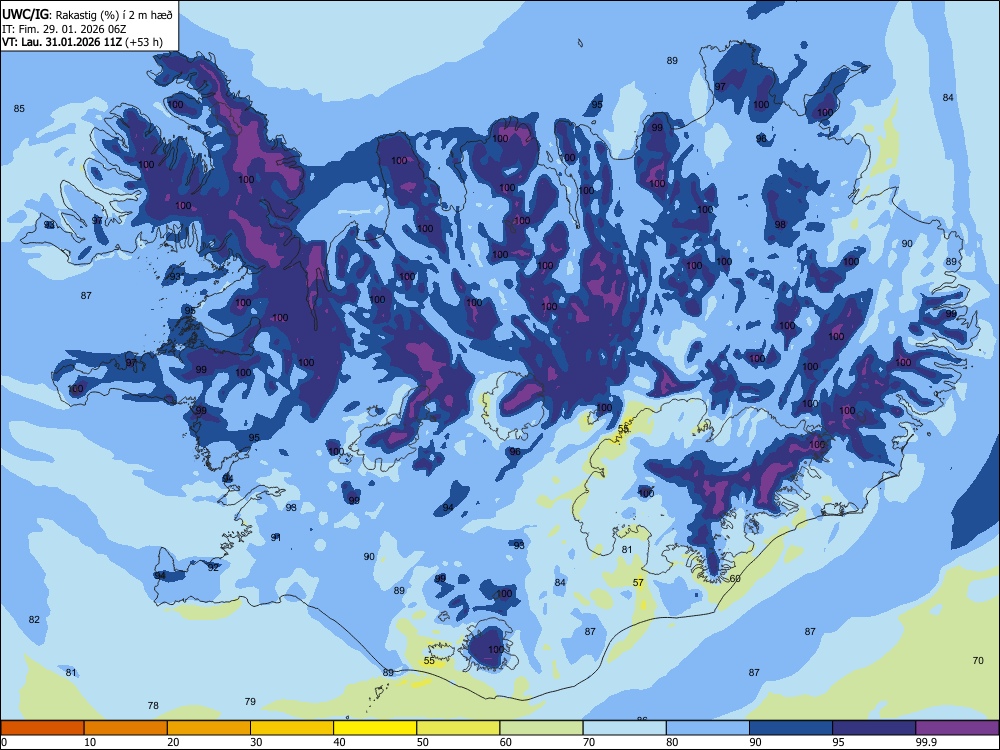Click the humidity value 78 on the map
The width and height of the screenshot is (1000, 750).
pyautogui.click(x=153, y=705)
